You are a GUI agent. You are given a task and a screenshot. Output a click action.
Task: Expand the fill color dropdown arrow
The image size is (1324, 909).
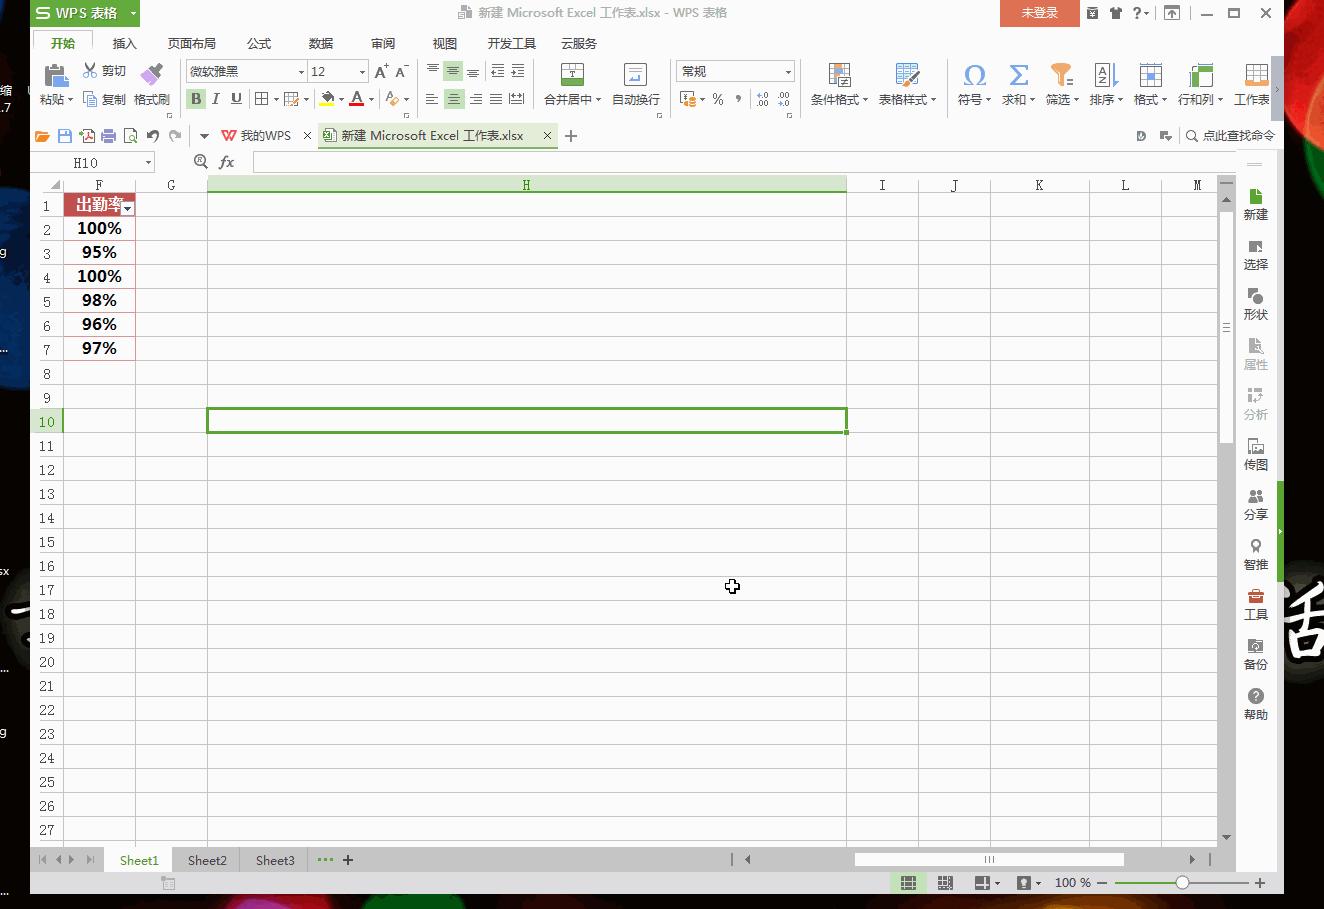341,99
